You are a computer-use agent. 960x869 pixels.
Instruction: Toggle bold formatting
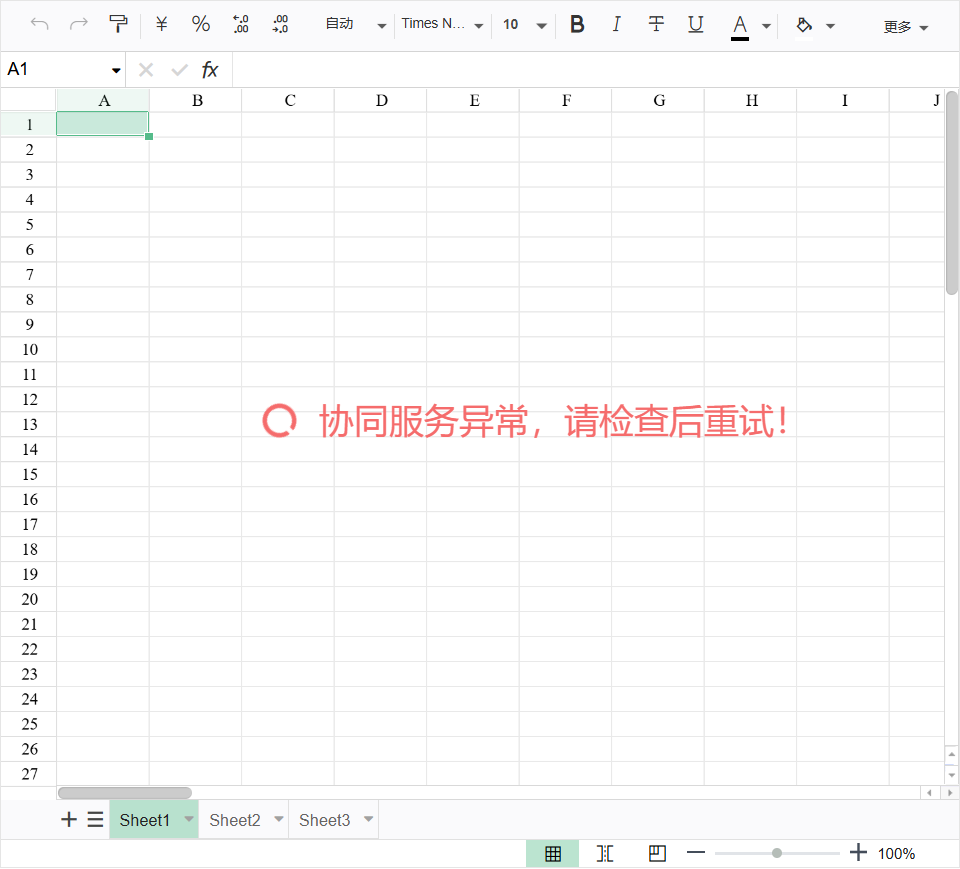pyautogui.click(x=577, y=24)
